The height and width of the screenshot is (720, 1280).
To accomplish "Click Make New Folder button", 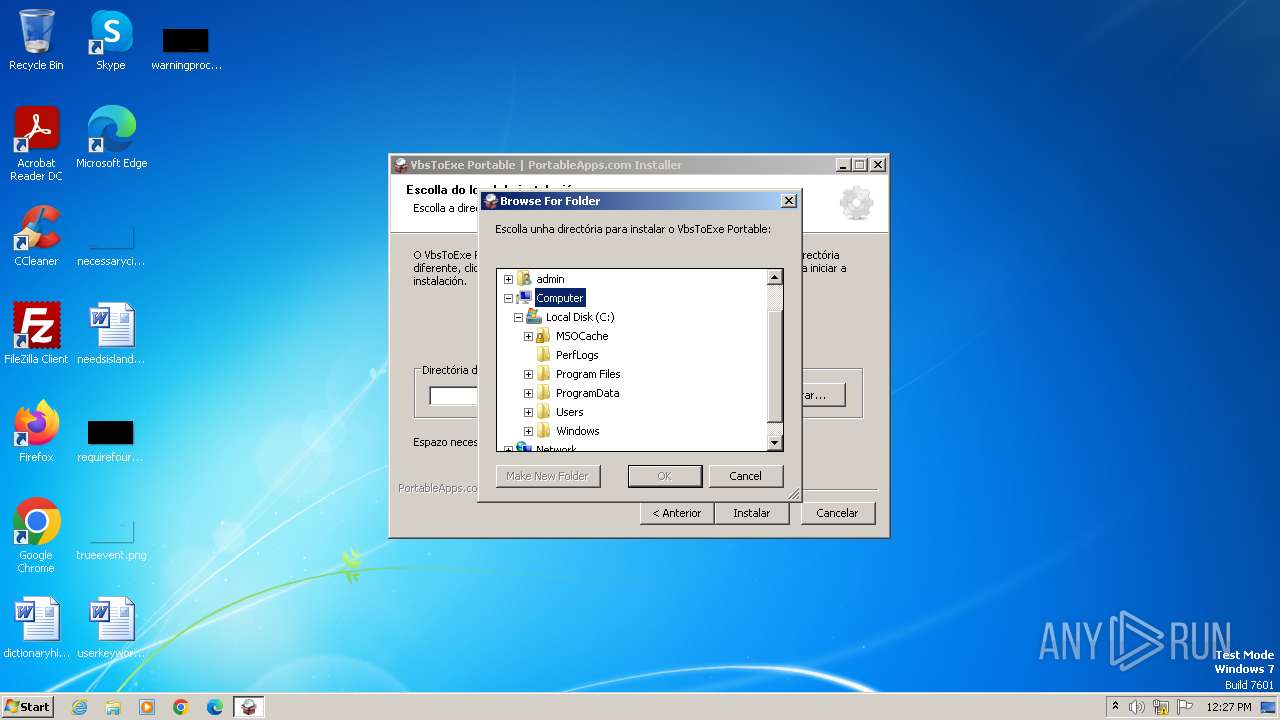I will pyautogui.click(x=547, y=476).
